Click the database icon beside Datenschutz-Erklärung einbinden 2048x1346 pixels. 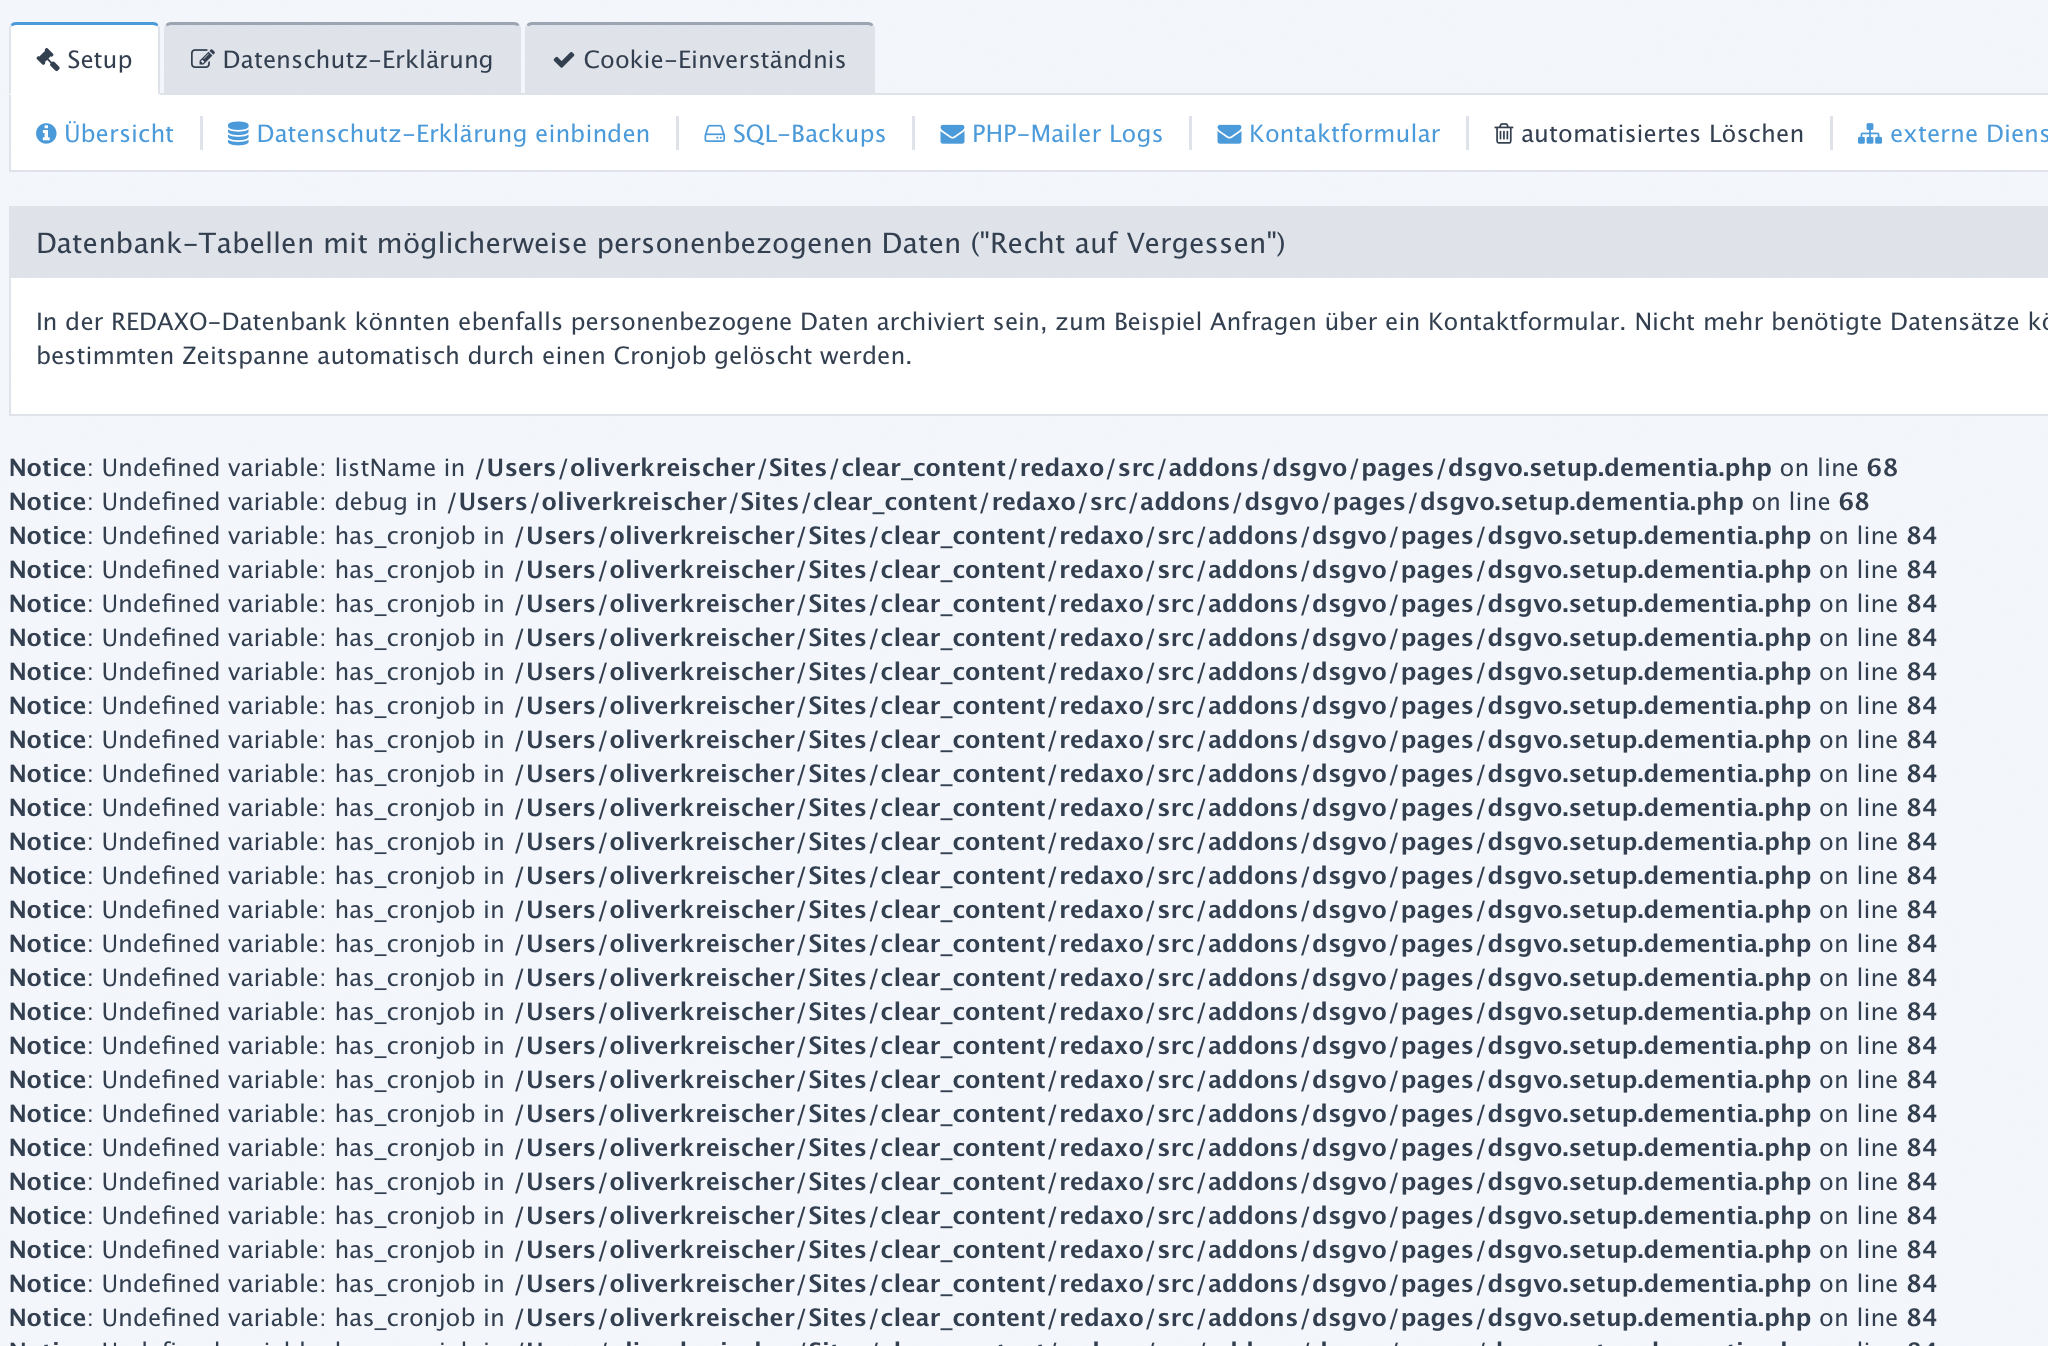pyautogui.click(x=238, y=134)
